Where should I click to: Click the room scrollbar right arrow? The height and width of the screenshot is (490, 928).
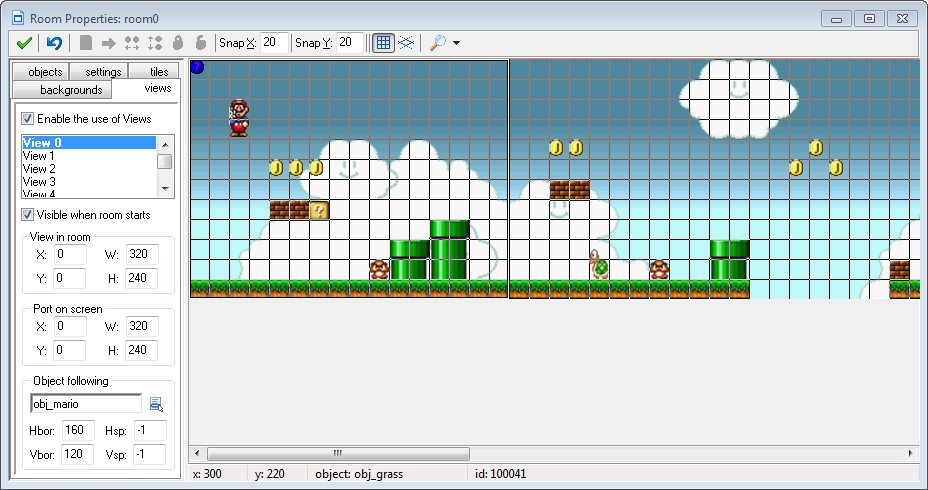911,454
